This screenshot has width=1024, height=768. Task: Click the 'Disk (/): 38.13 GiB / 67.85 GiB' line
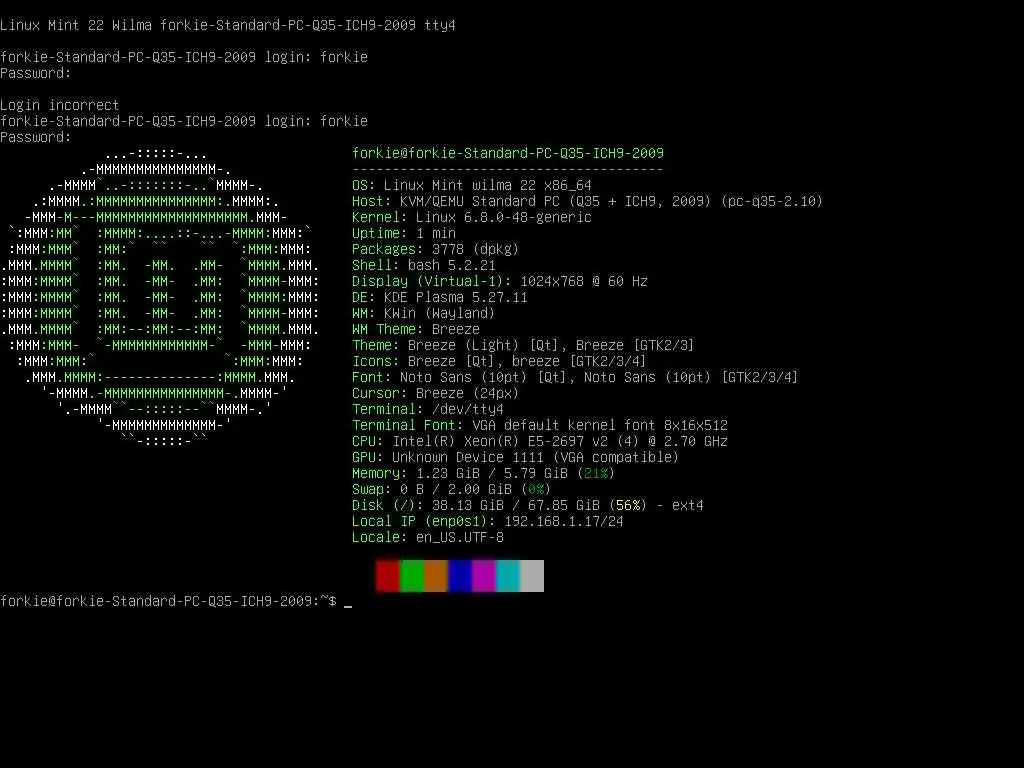[528, 505]
